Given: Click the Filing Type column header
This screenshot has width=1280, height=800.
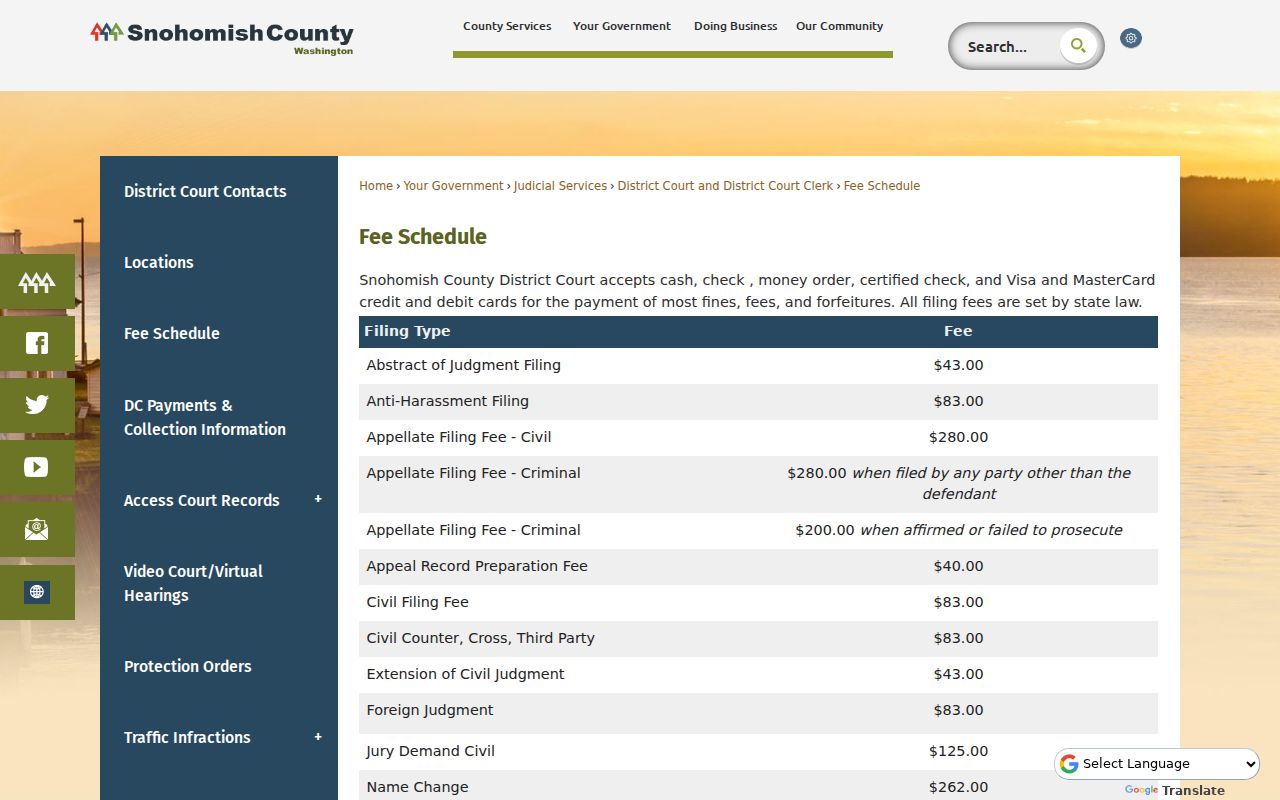Looking at the screenshot, I should (x=407, y=331).
